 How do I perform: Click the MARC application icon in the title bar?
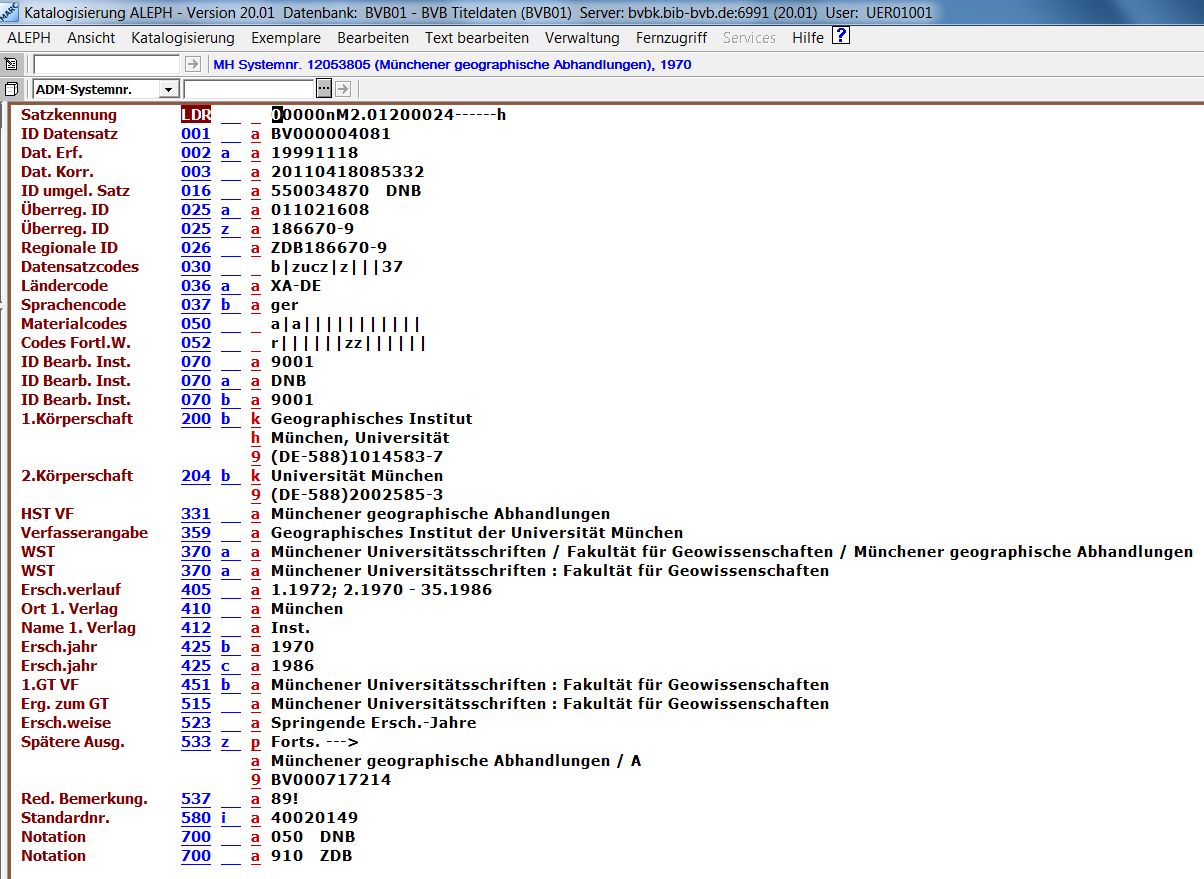(x=9, y=11)
